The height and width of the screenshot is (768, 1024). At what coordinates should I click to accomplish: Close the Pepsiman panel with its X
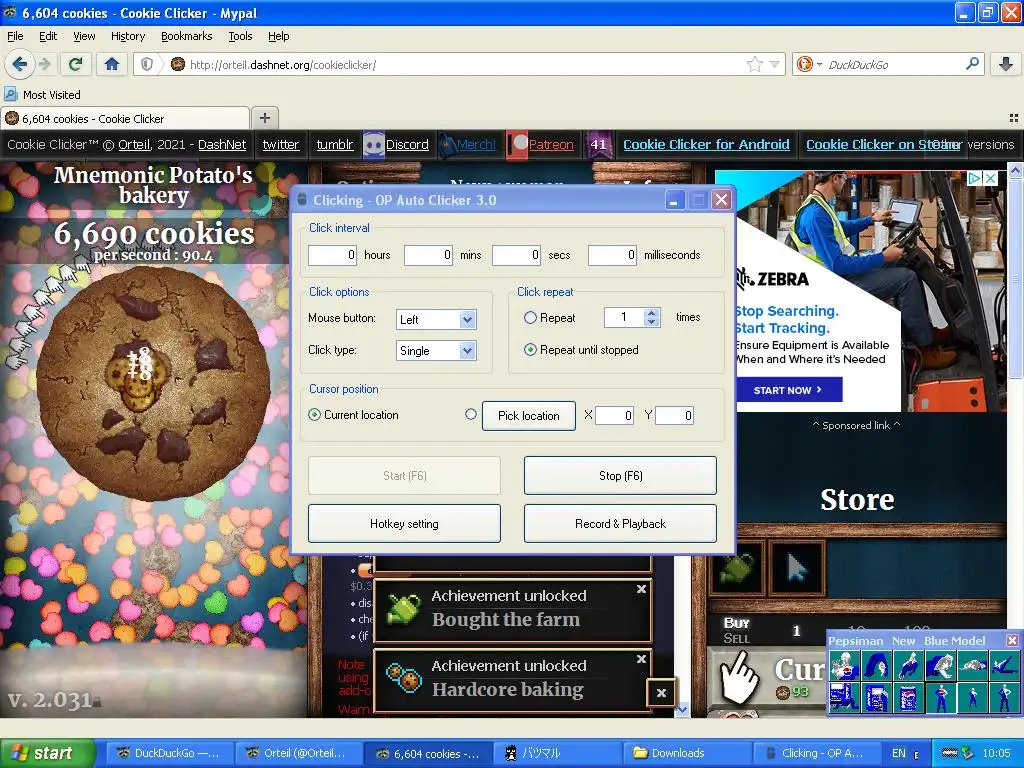click(1012, 641)
